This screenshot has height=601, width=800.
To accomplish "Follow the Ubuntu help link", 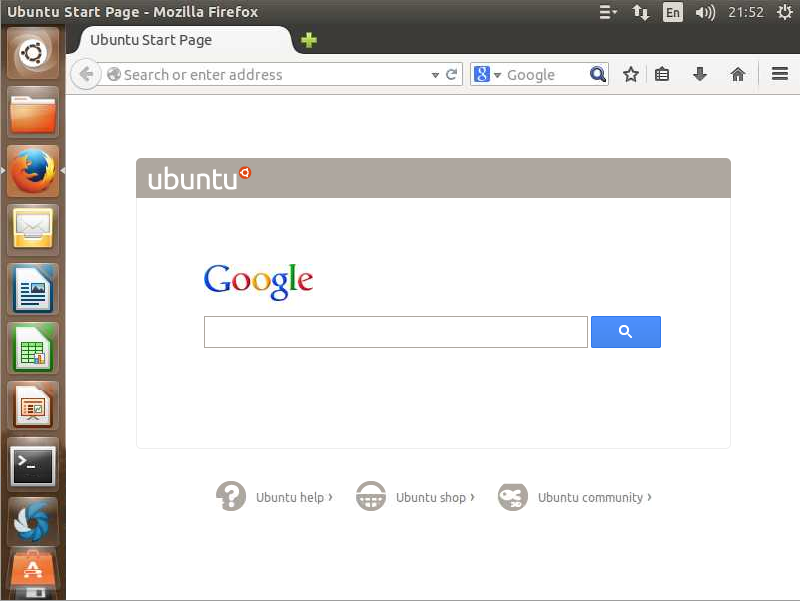I will coord(294,497).
